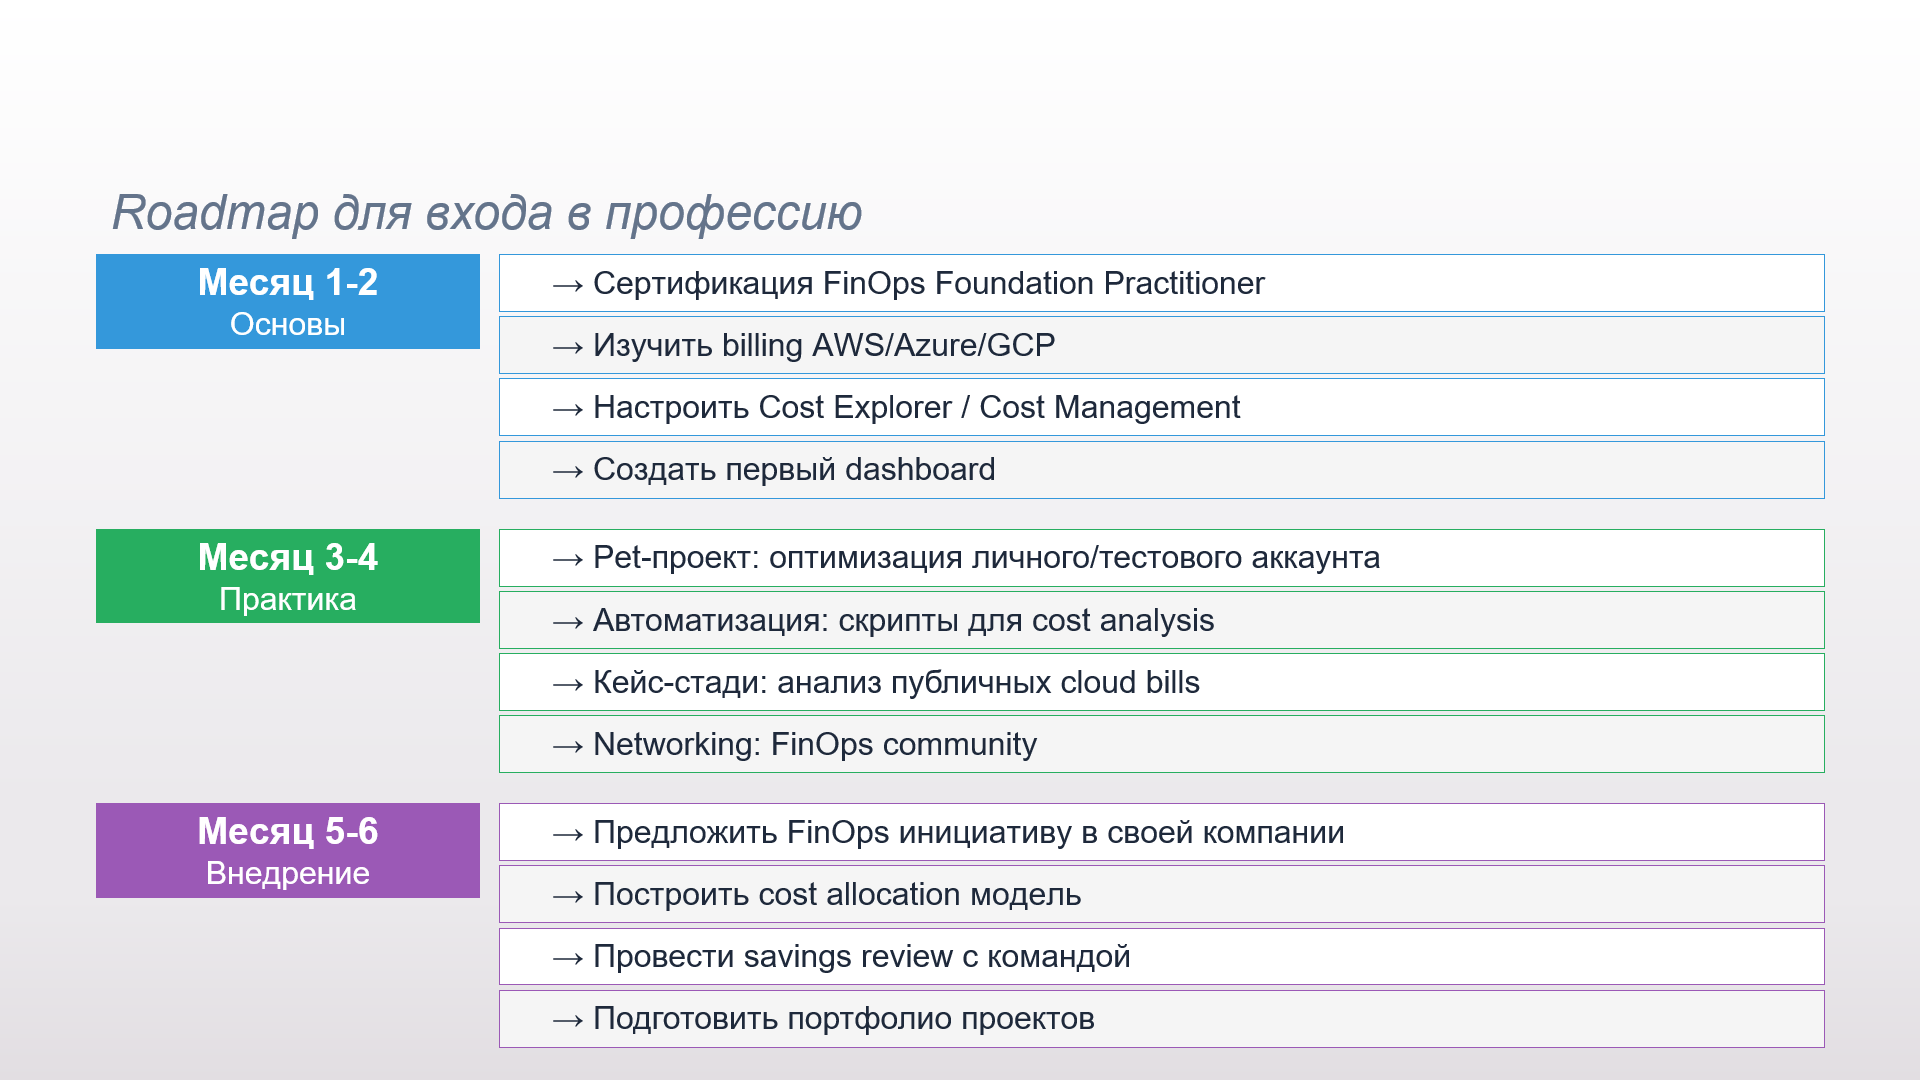Screen dimensions: 1920x1080
Task: Click the 'Изучить billing AWS/Azure/GCP' row
Action: (823, 345)
